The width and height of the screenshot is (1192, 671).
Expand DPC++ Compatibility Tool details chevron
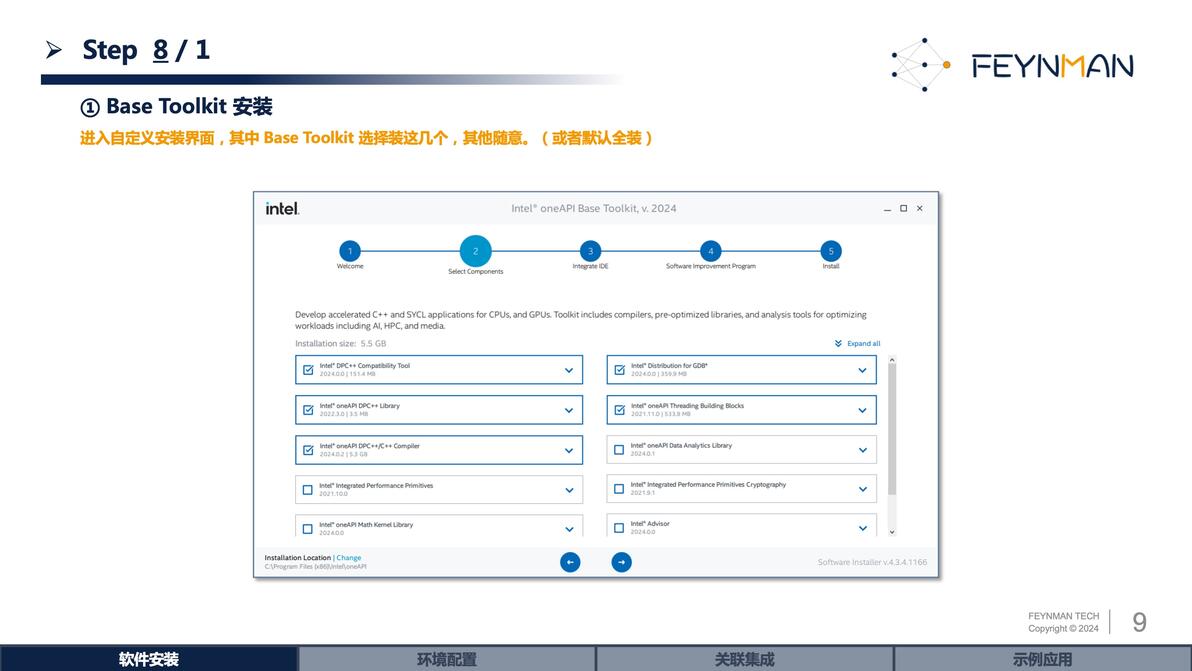(569, 370)
